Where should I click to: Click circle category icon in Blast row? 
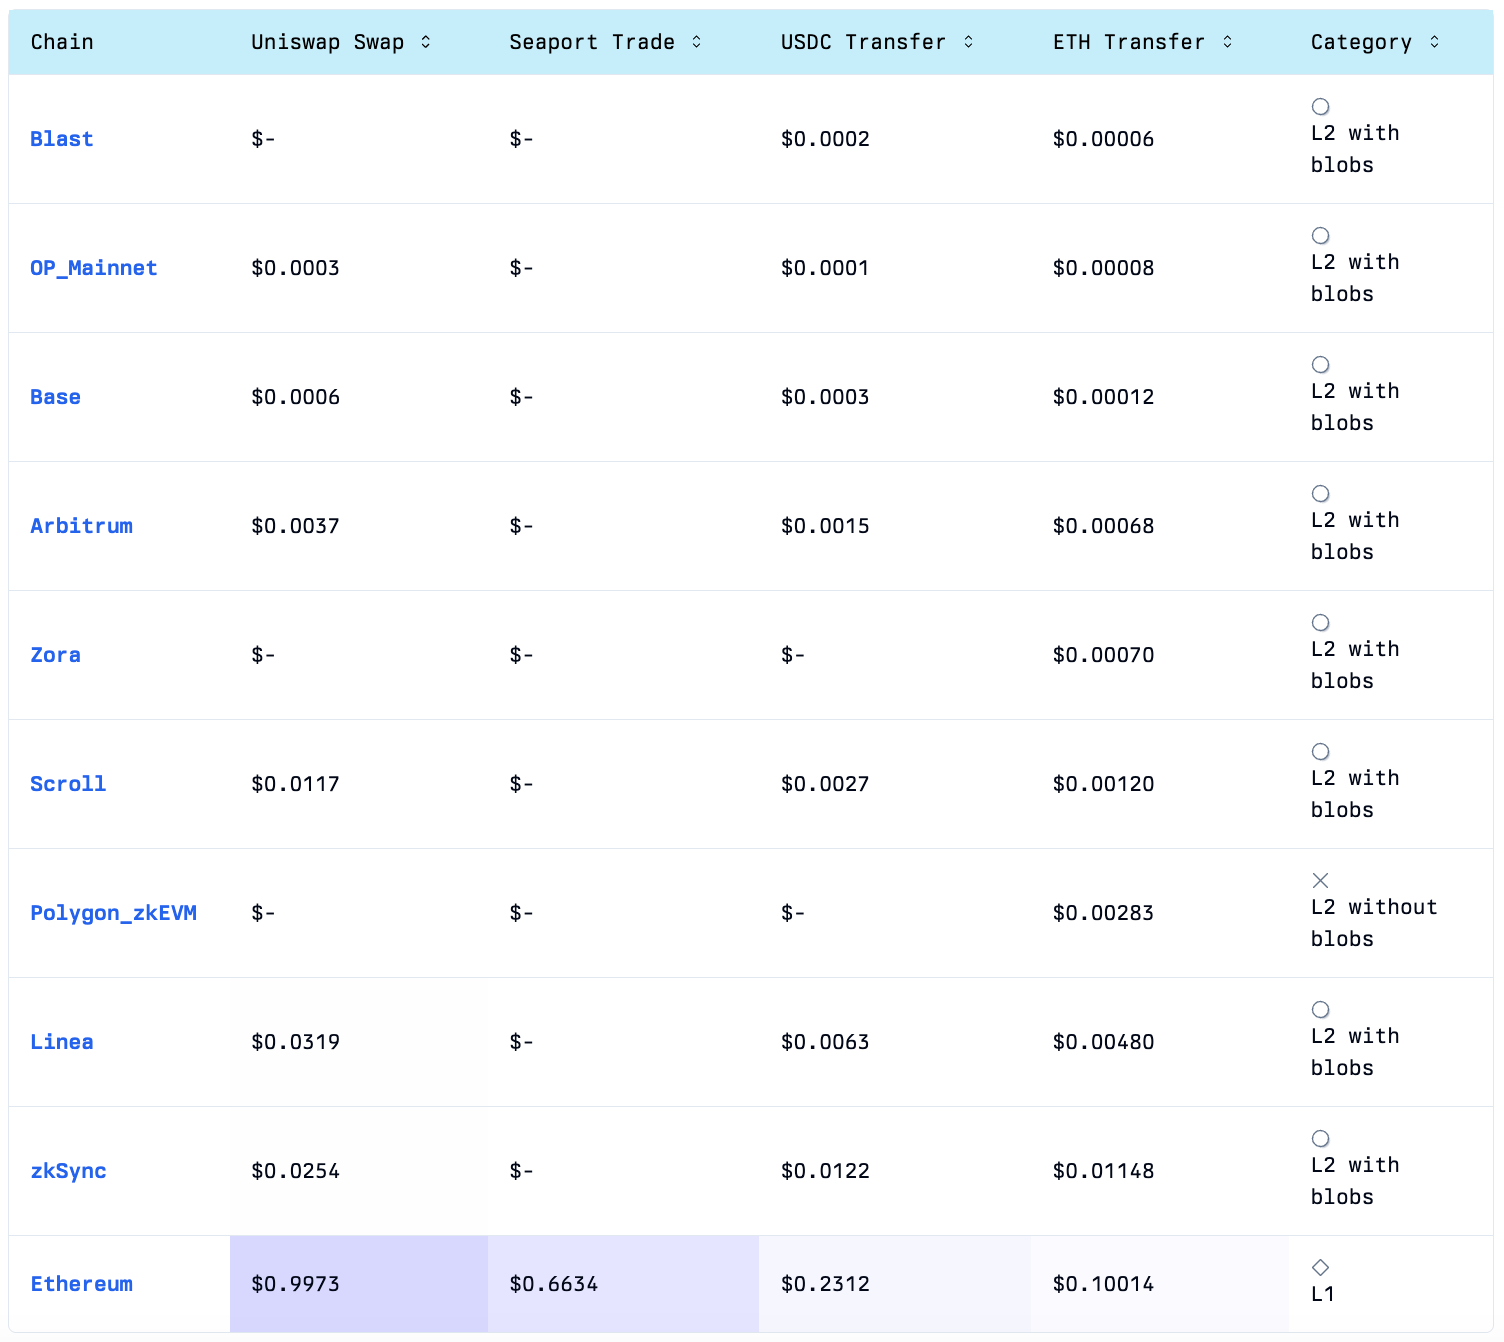tap(1320, 107)
